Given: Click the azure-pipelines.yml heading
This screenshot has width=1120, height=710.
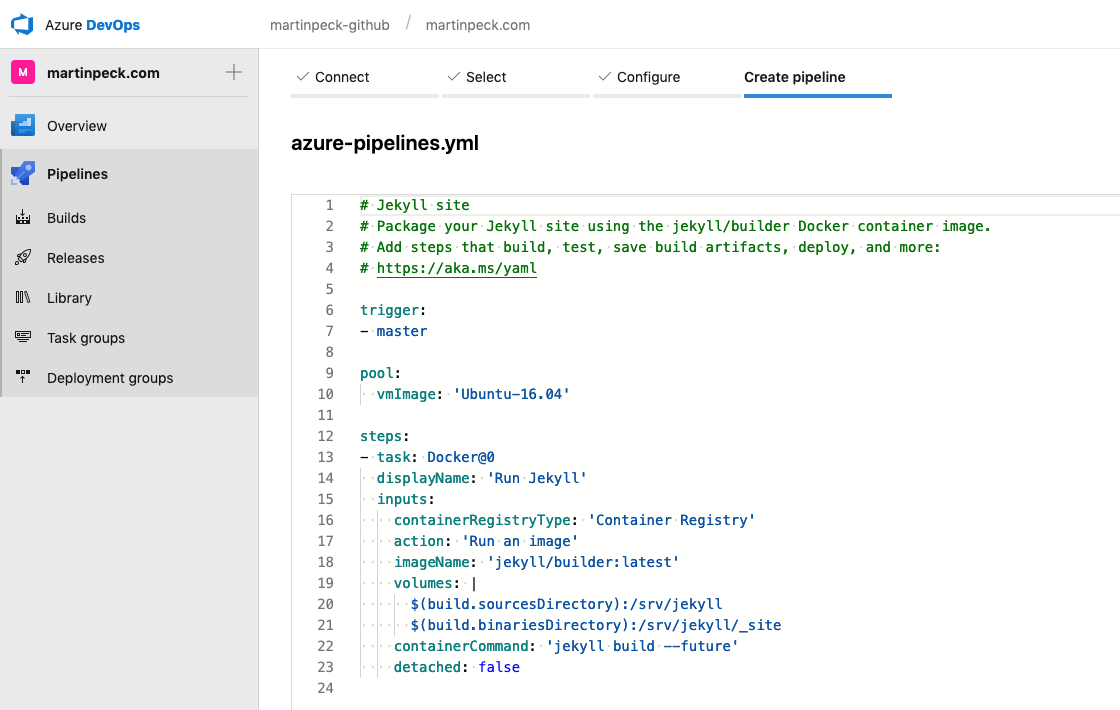Looking at the screenshot, I should coord(385,143).
